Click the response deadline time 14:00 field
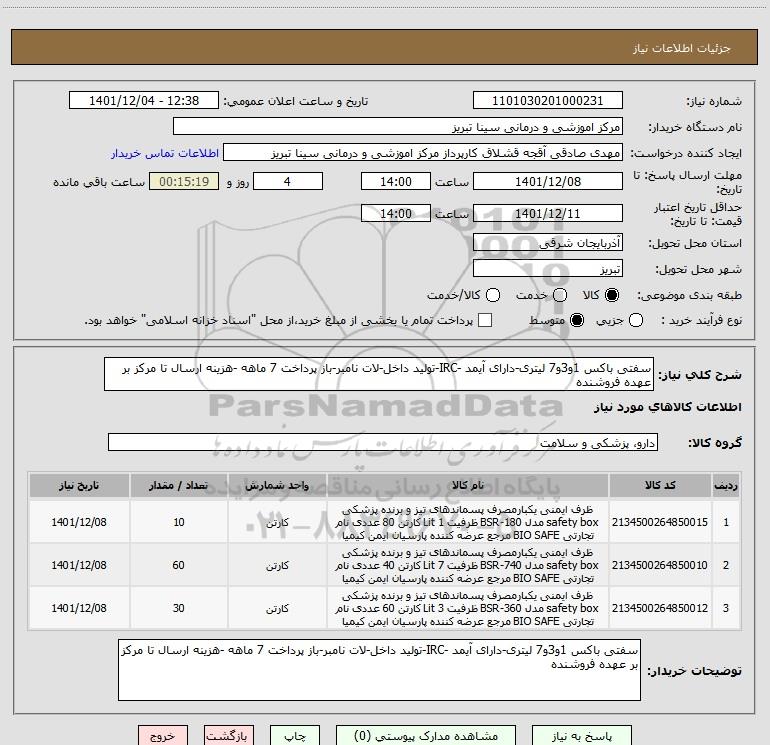 click(x=396, y=181)
